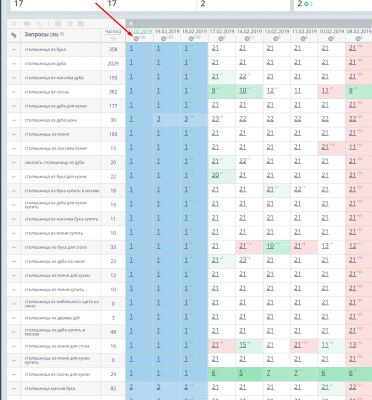Click frequency value 358 in first row
The height and width of the screenshot is (400, 372).
click(113, 49)
